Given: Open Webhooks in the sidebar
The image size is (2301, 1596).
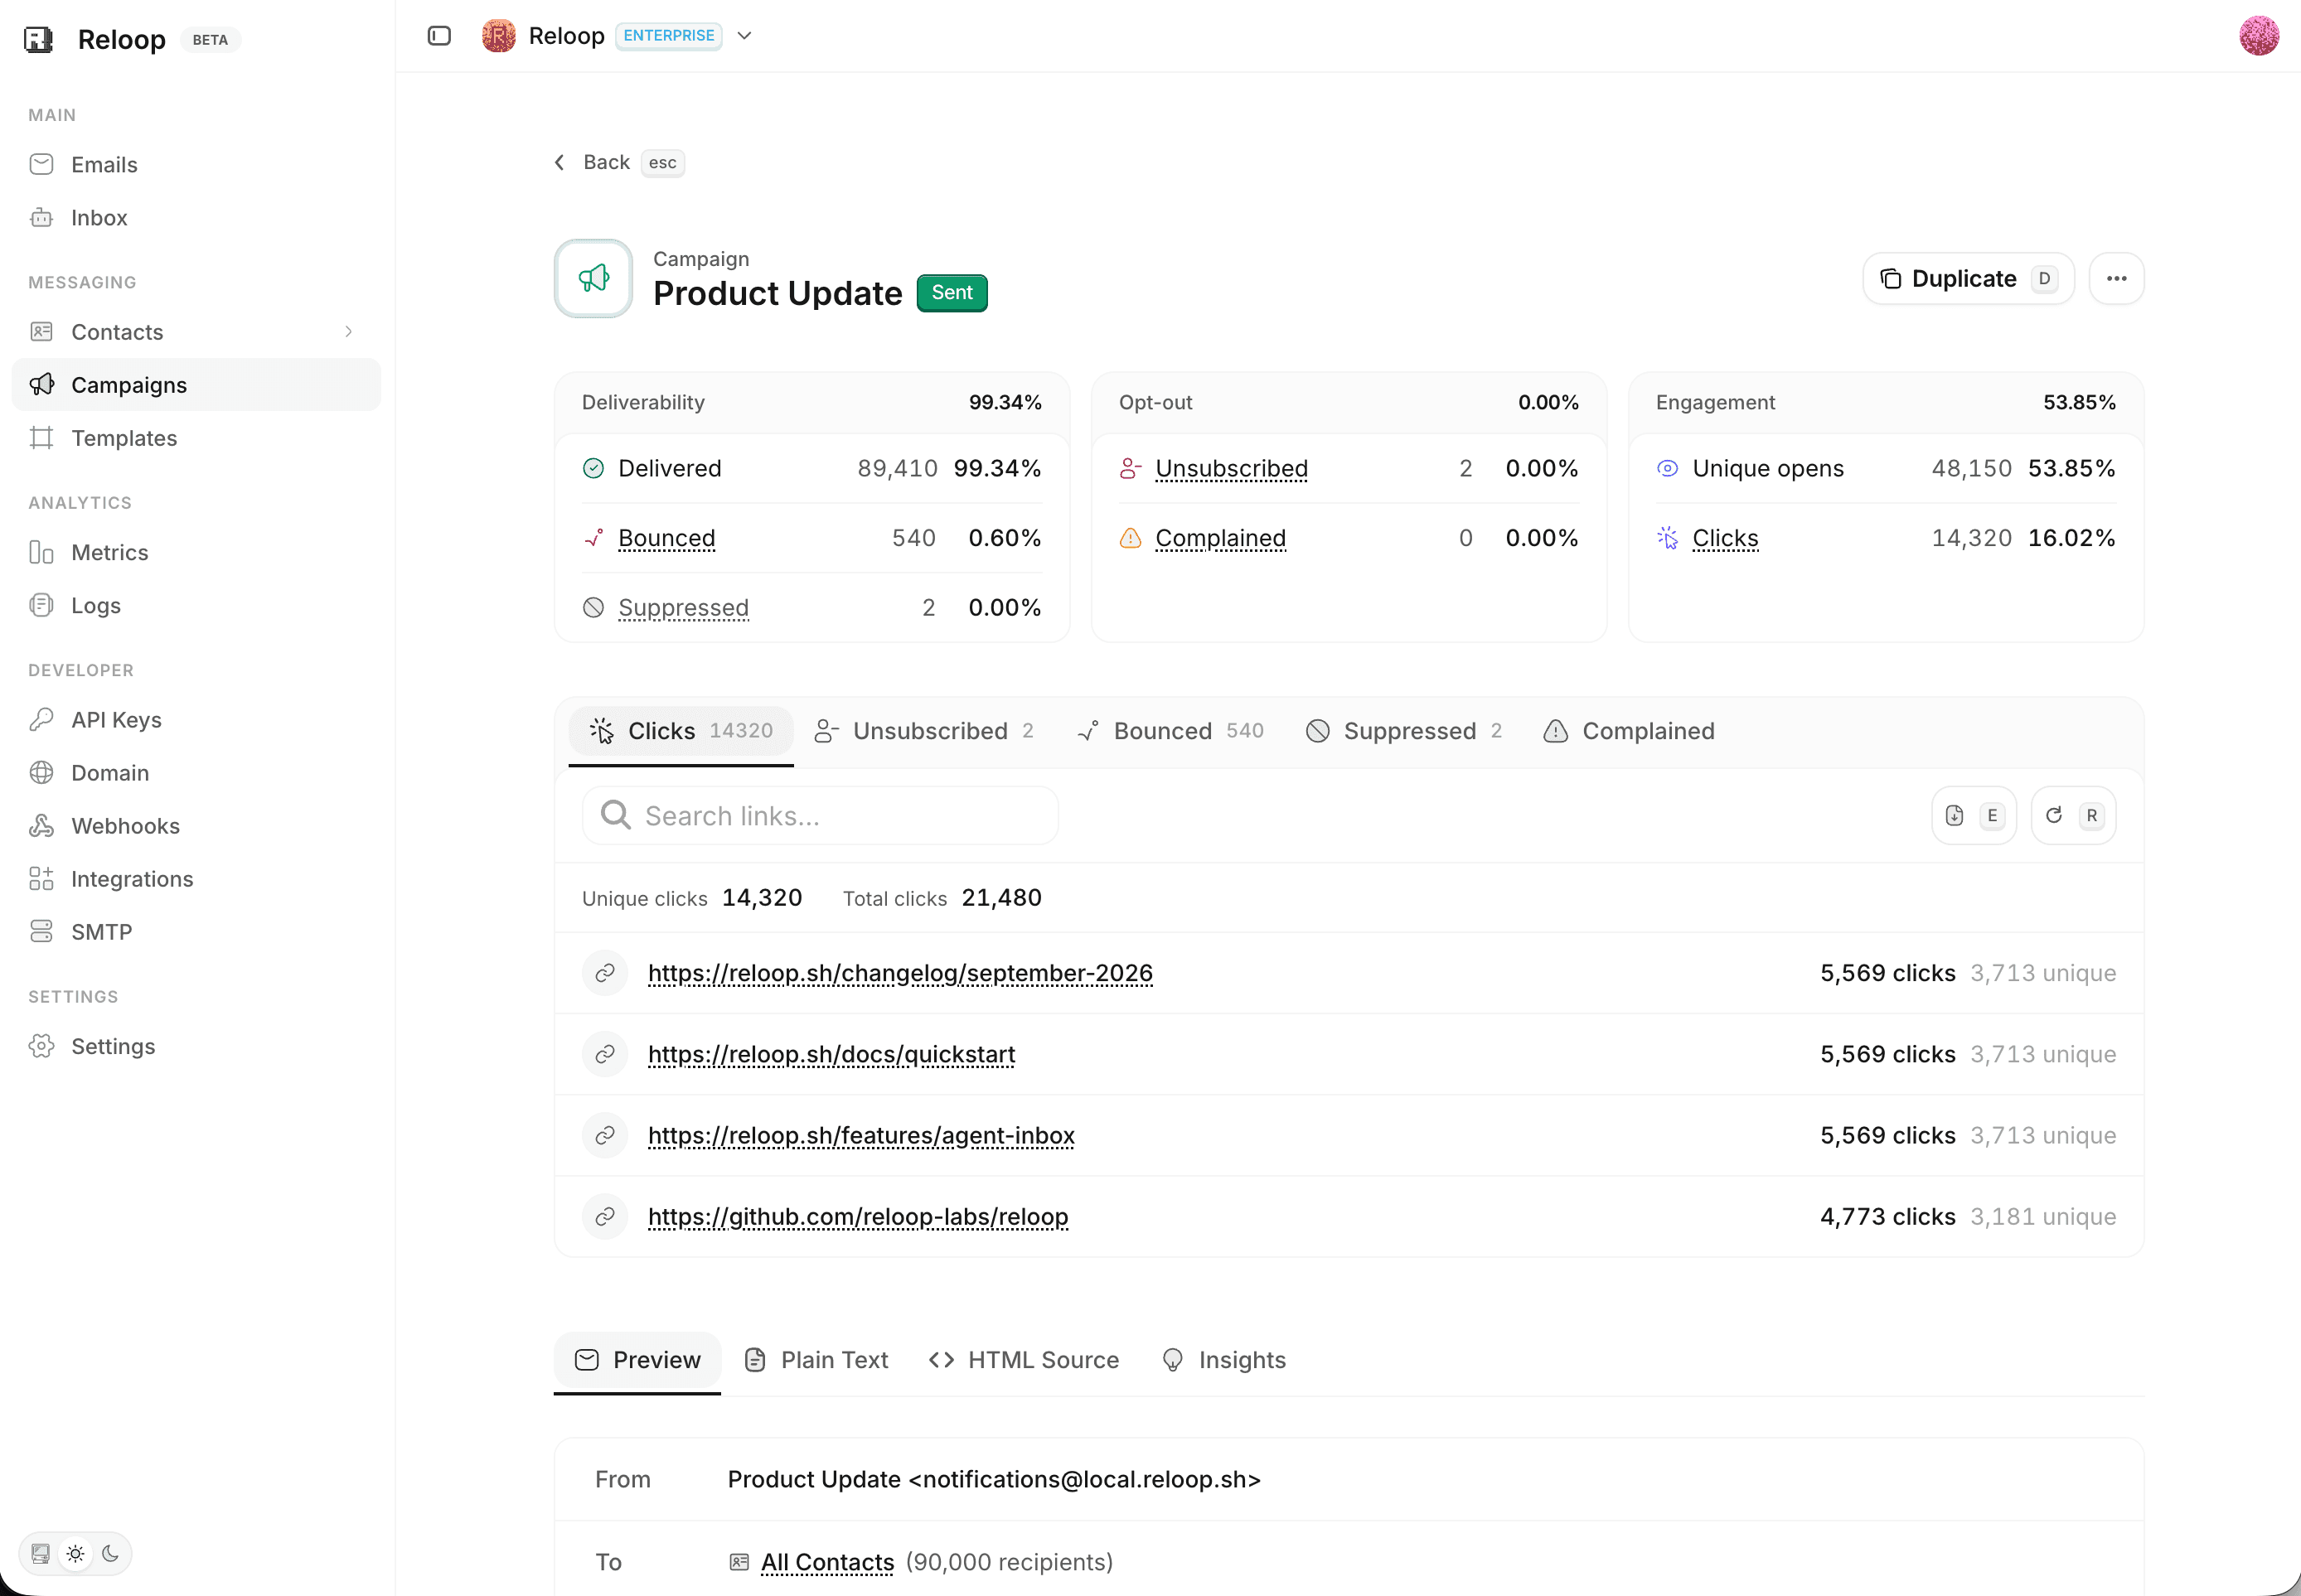Looking at the screenshot, I should 125,826.
